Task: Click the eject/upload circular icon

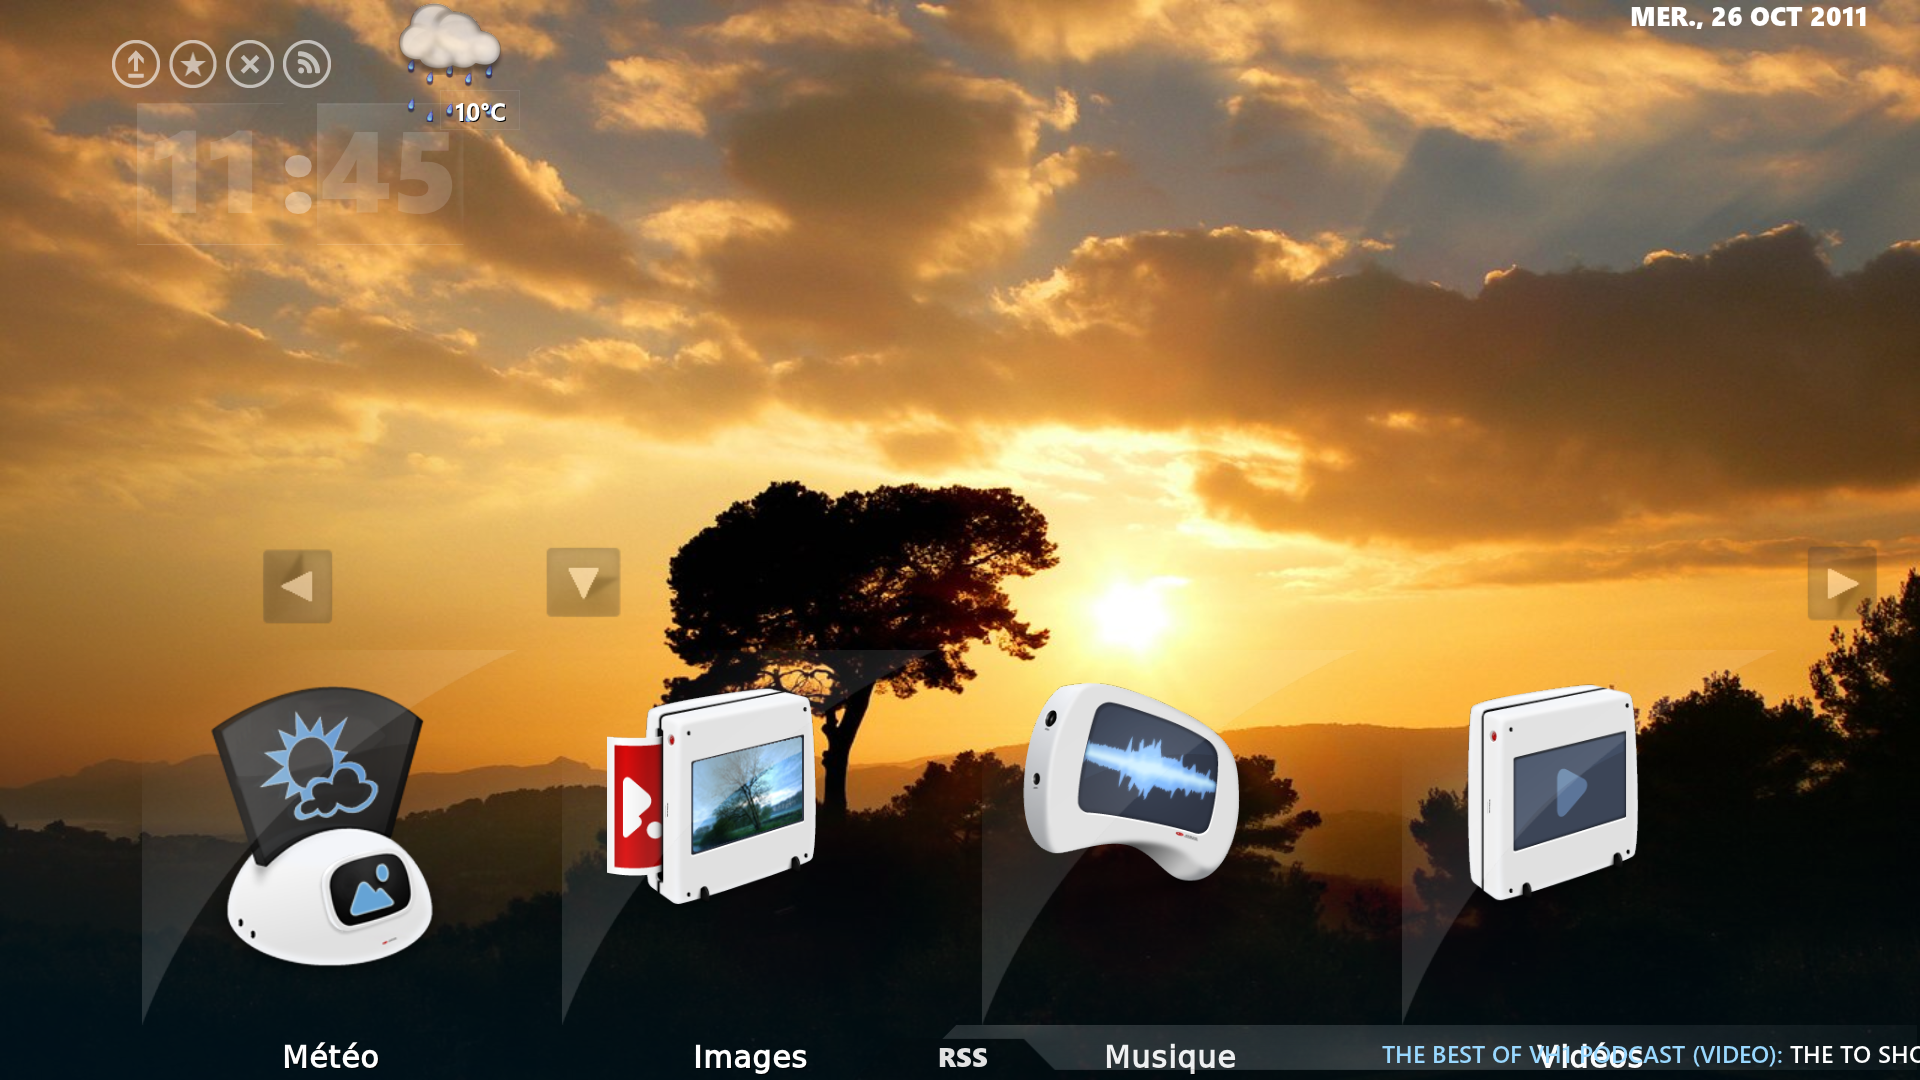Action: [x=136, y=65]
